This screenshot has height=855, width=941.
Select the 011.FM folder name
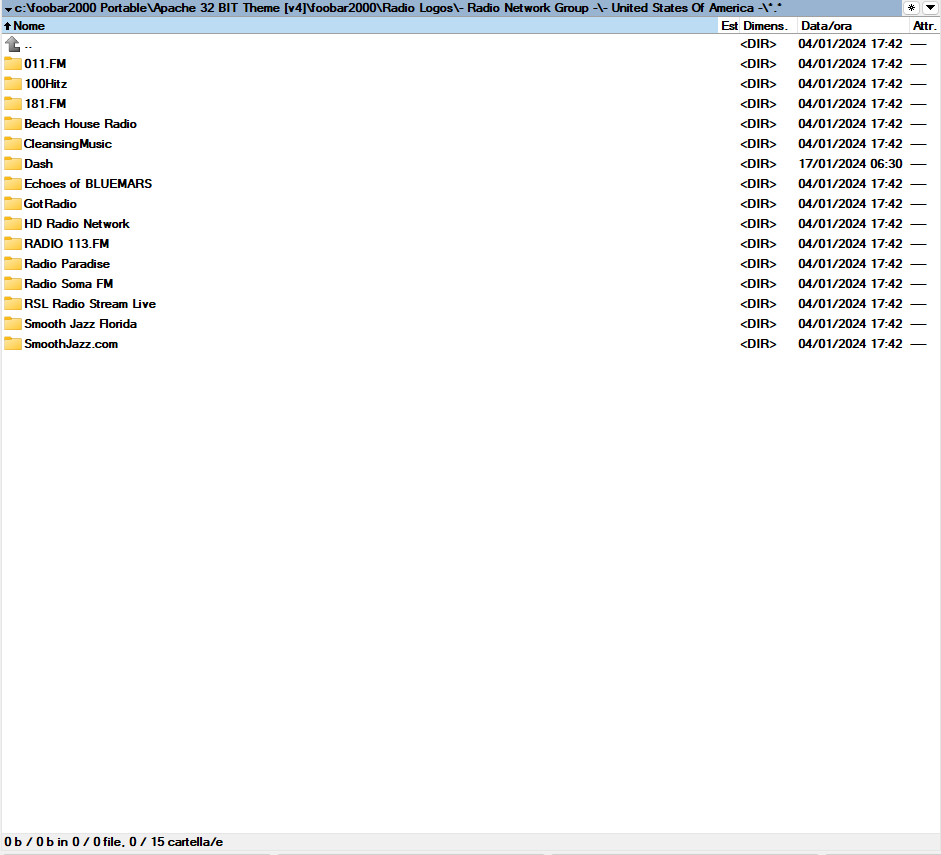(x=45, y=64)
